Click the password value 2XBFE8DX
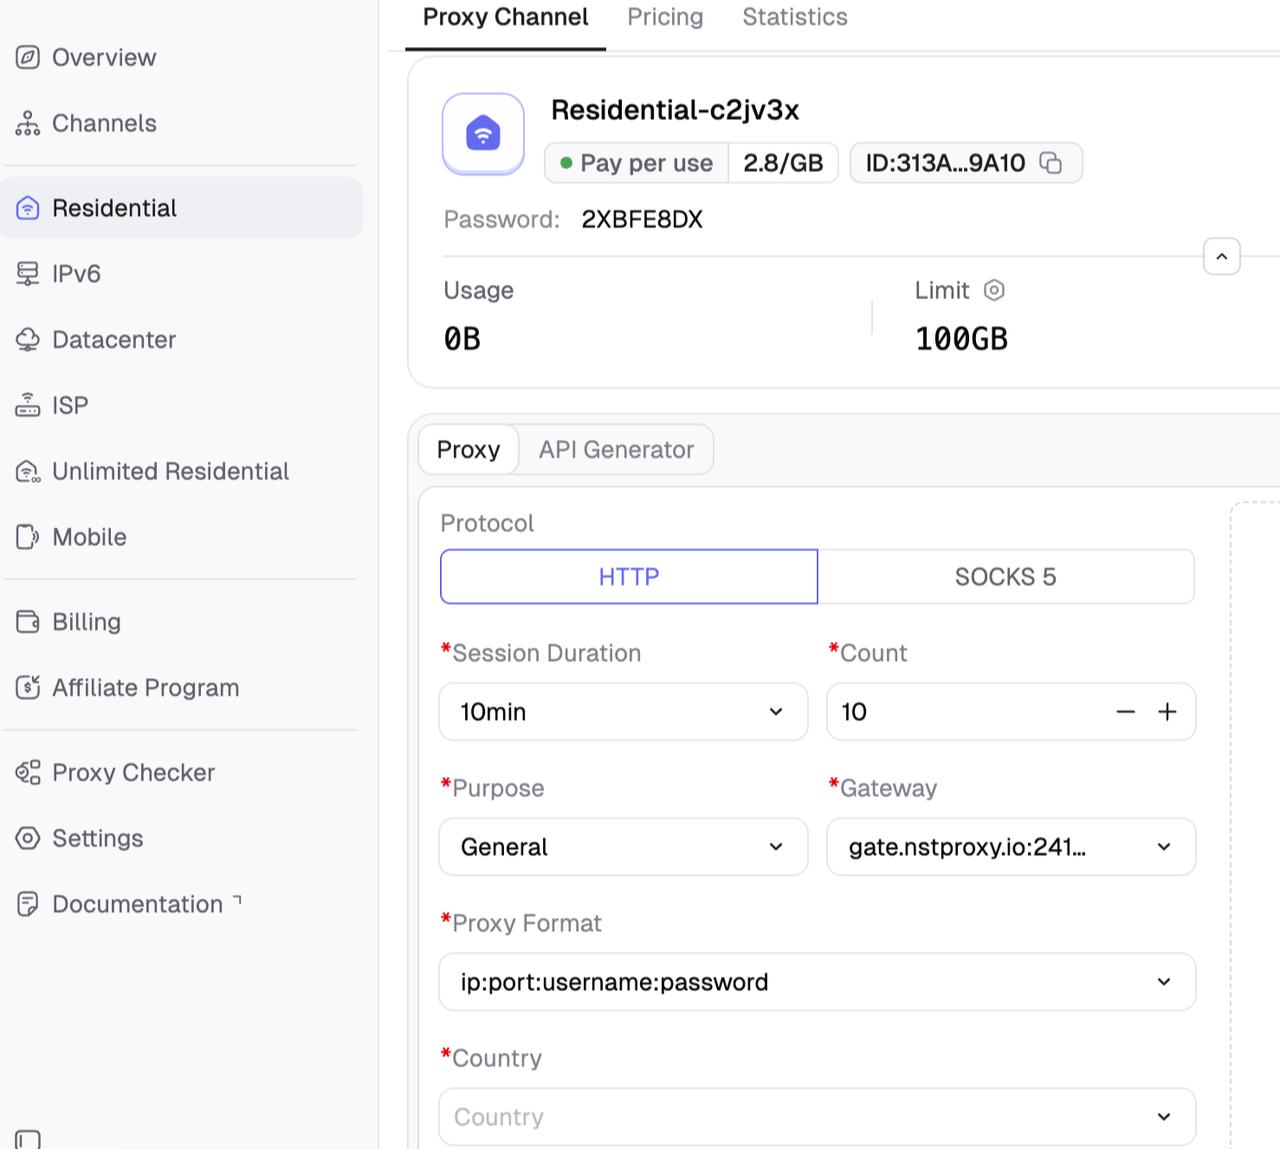The height and width of the screenshot is (1149, 1280). pos(642,220)
